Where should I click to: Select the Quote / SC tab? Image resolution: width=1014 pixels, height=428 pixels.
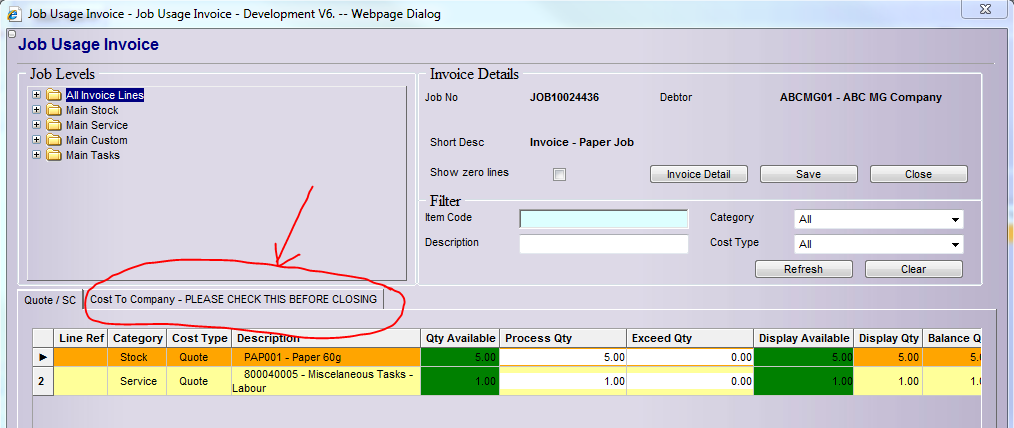(51, 300)
